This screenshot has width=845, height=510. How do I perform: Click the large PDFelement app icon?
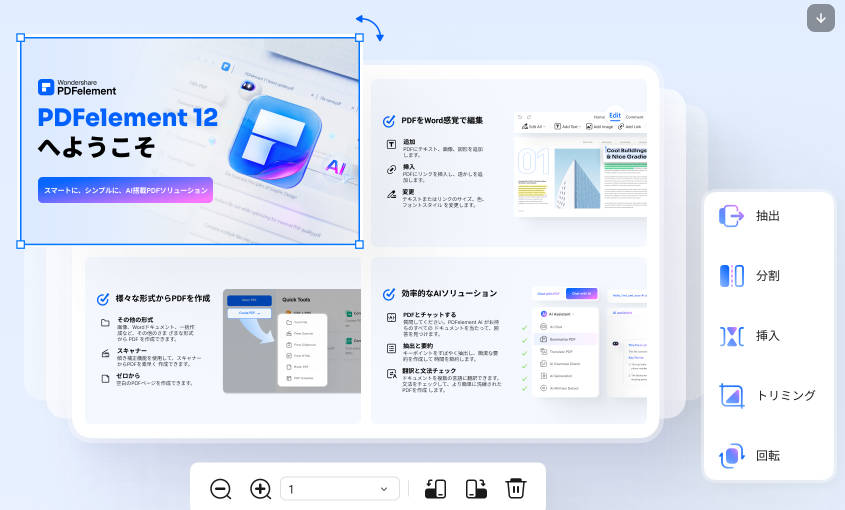click(275, 141)
